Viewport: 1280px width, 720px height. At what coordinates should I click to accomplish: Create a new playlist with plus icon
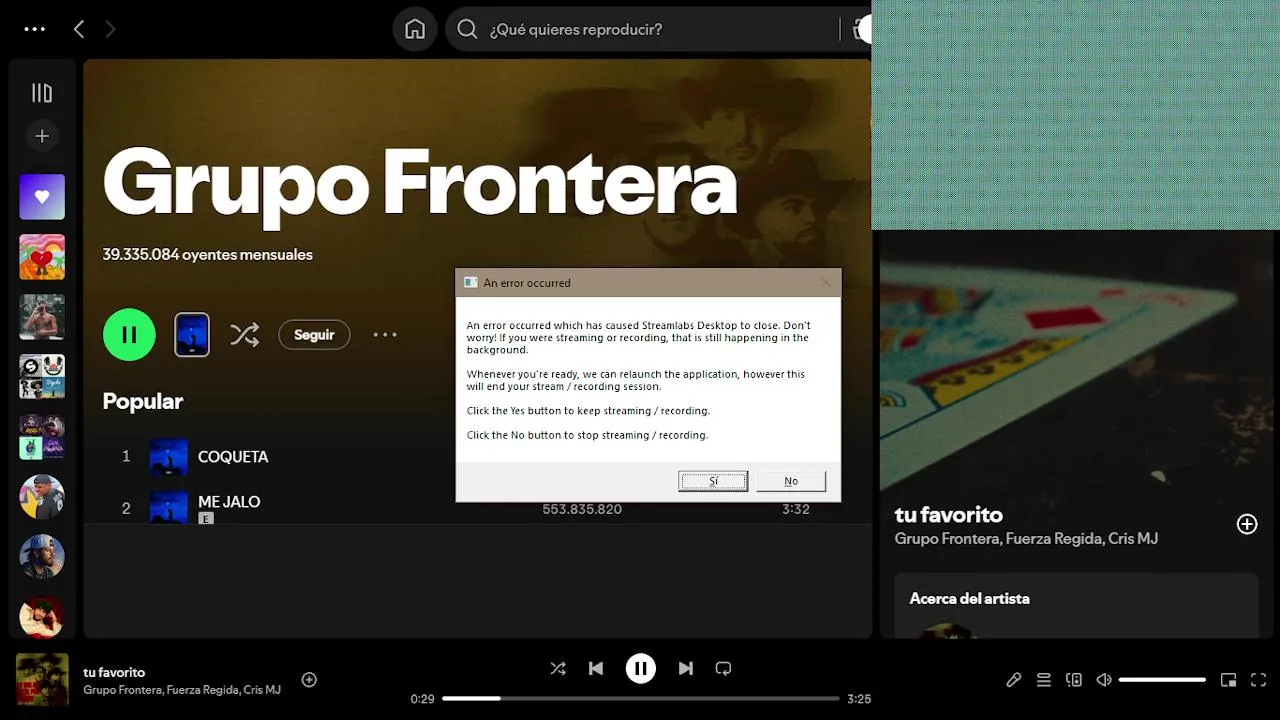click(42, 136)
